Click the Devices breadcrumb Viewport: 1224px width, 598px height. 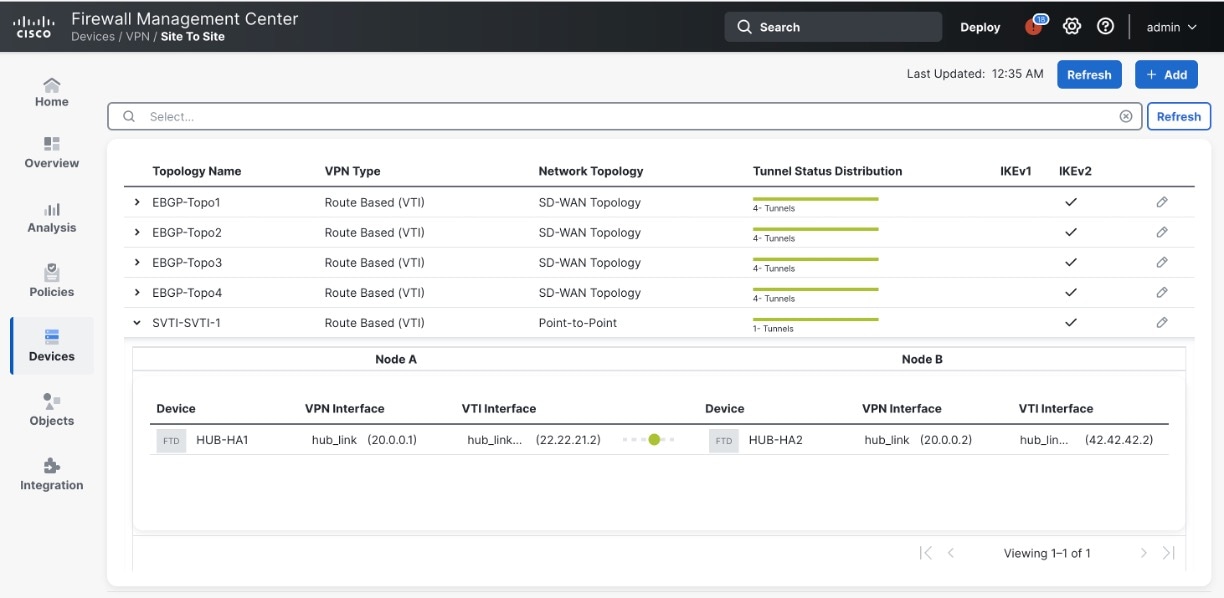tap(94, 36)
